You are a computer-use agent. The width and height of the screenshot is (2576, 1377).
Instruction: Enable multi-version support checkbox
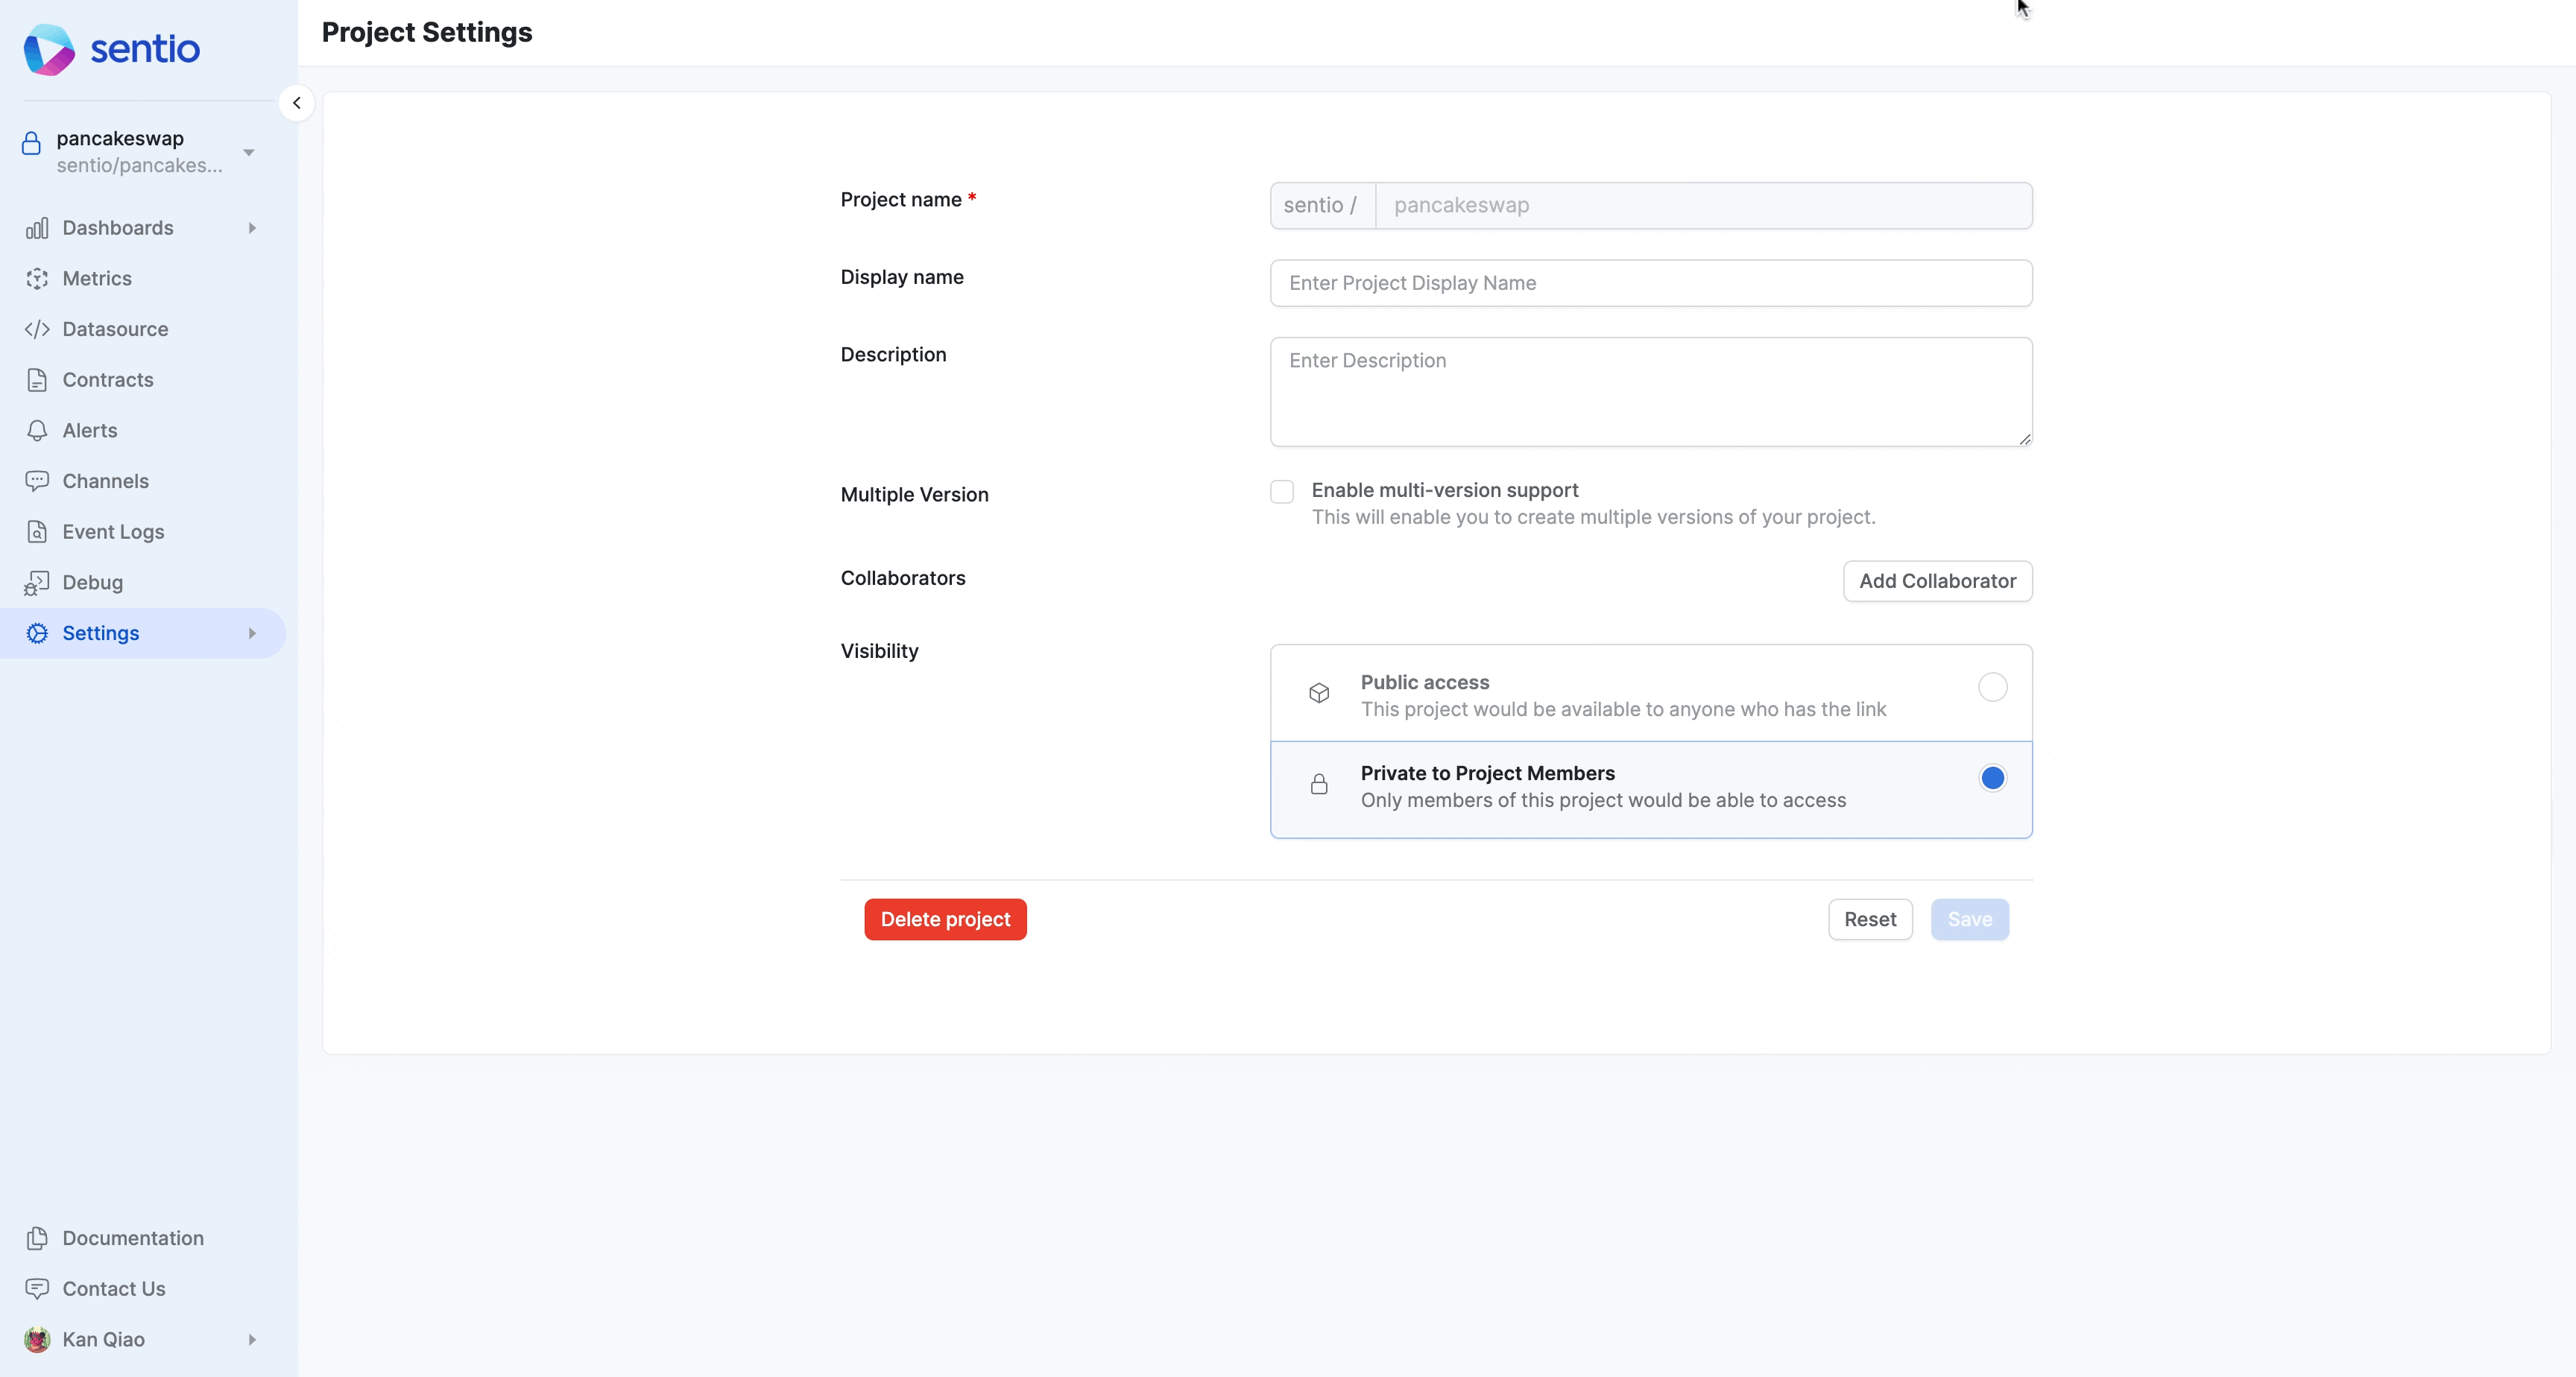[1281, 492]
